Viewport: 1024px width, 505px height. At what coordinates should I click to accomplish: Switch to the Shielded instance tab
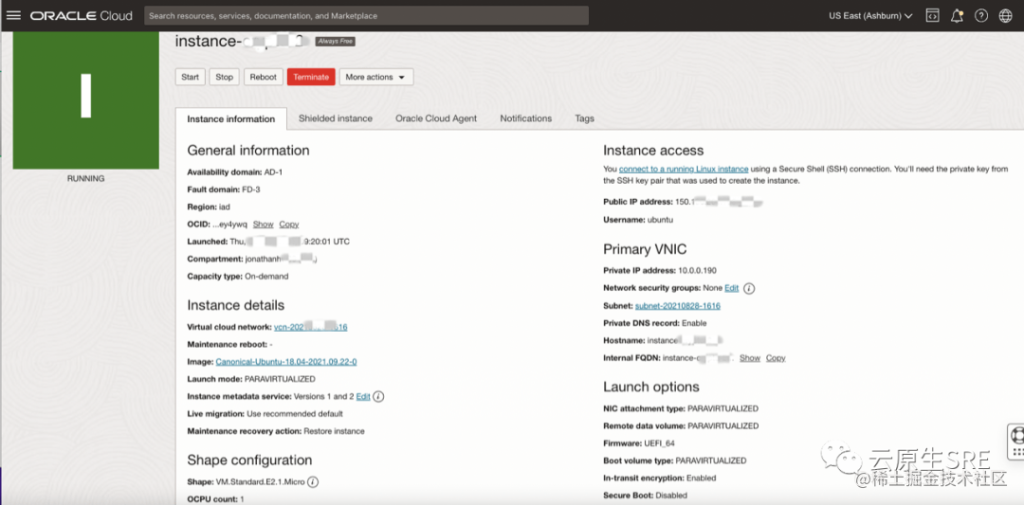(336, 118)
